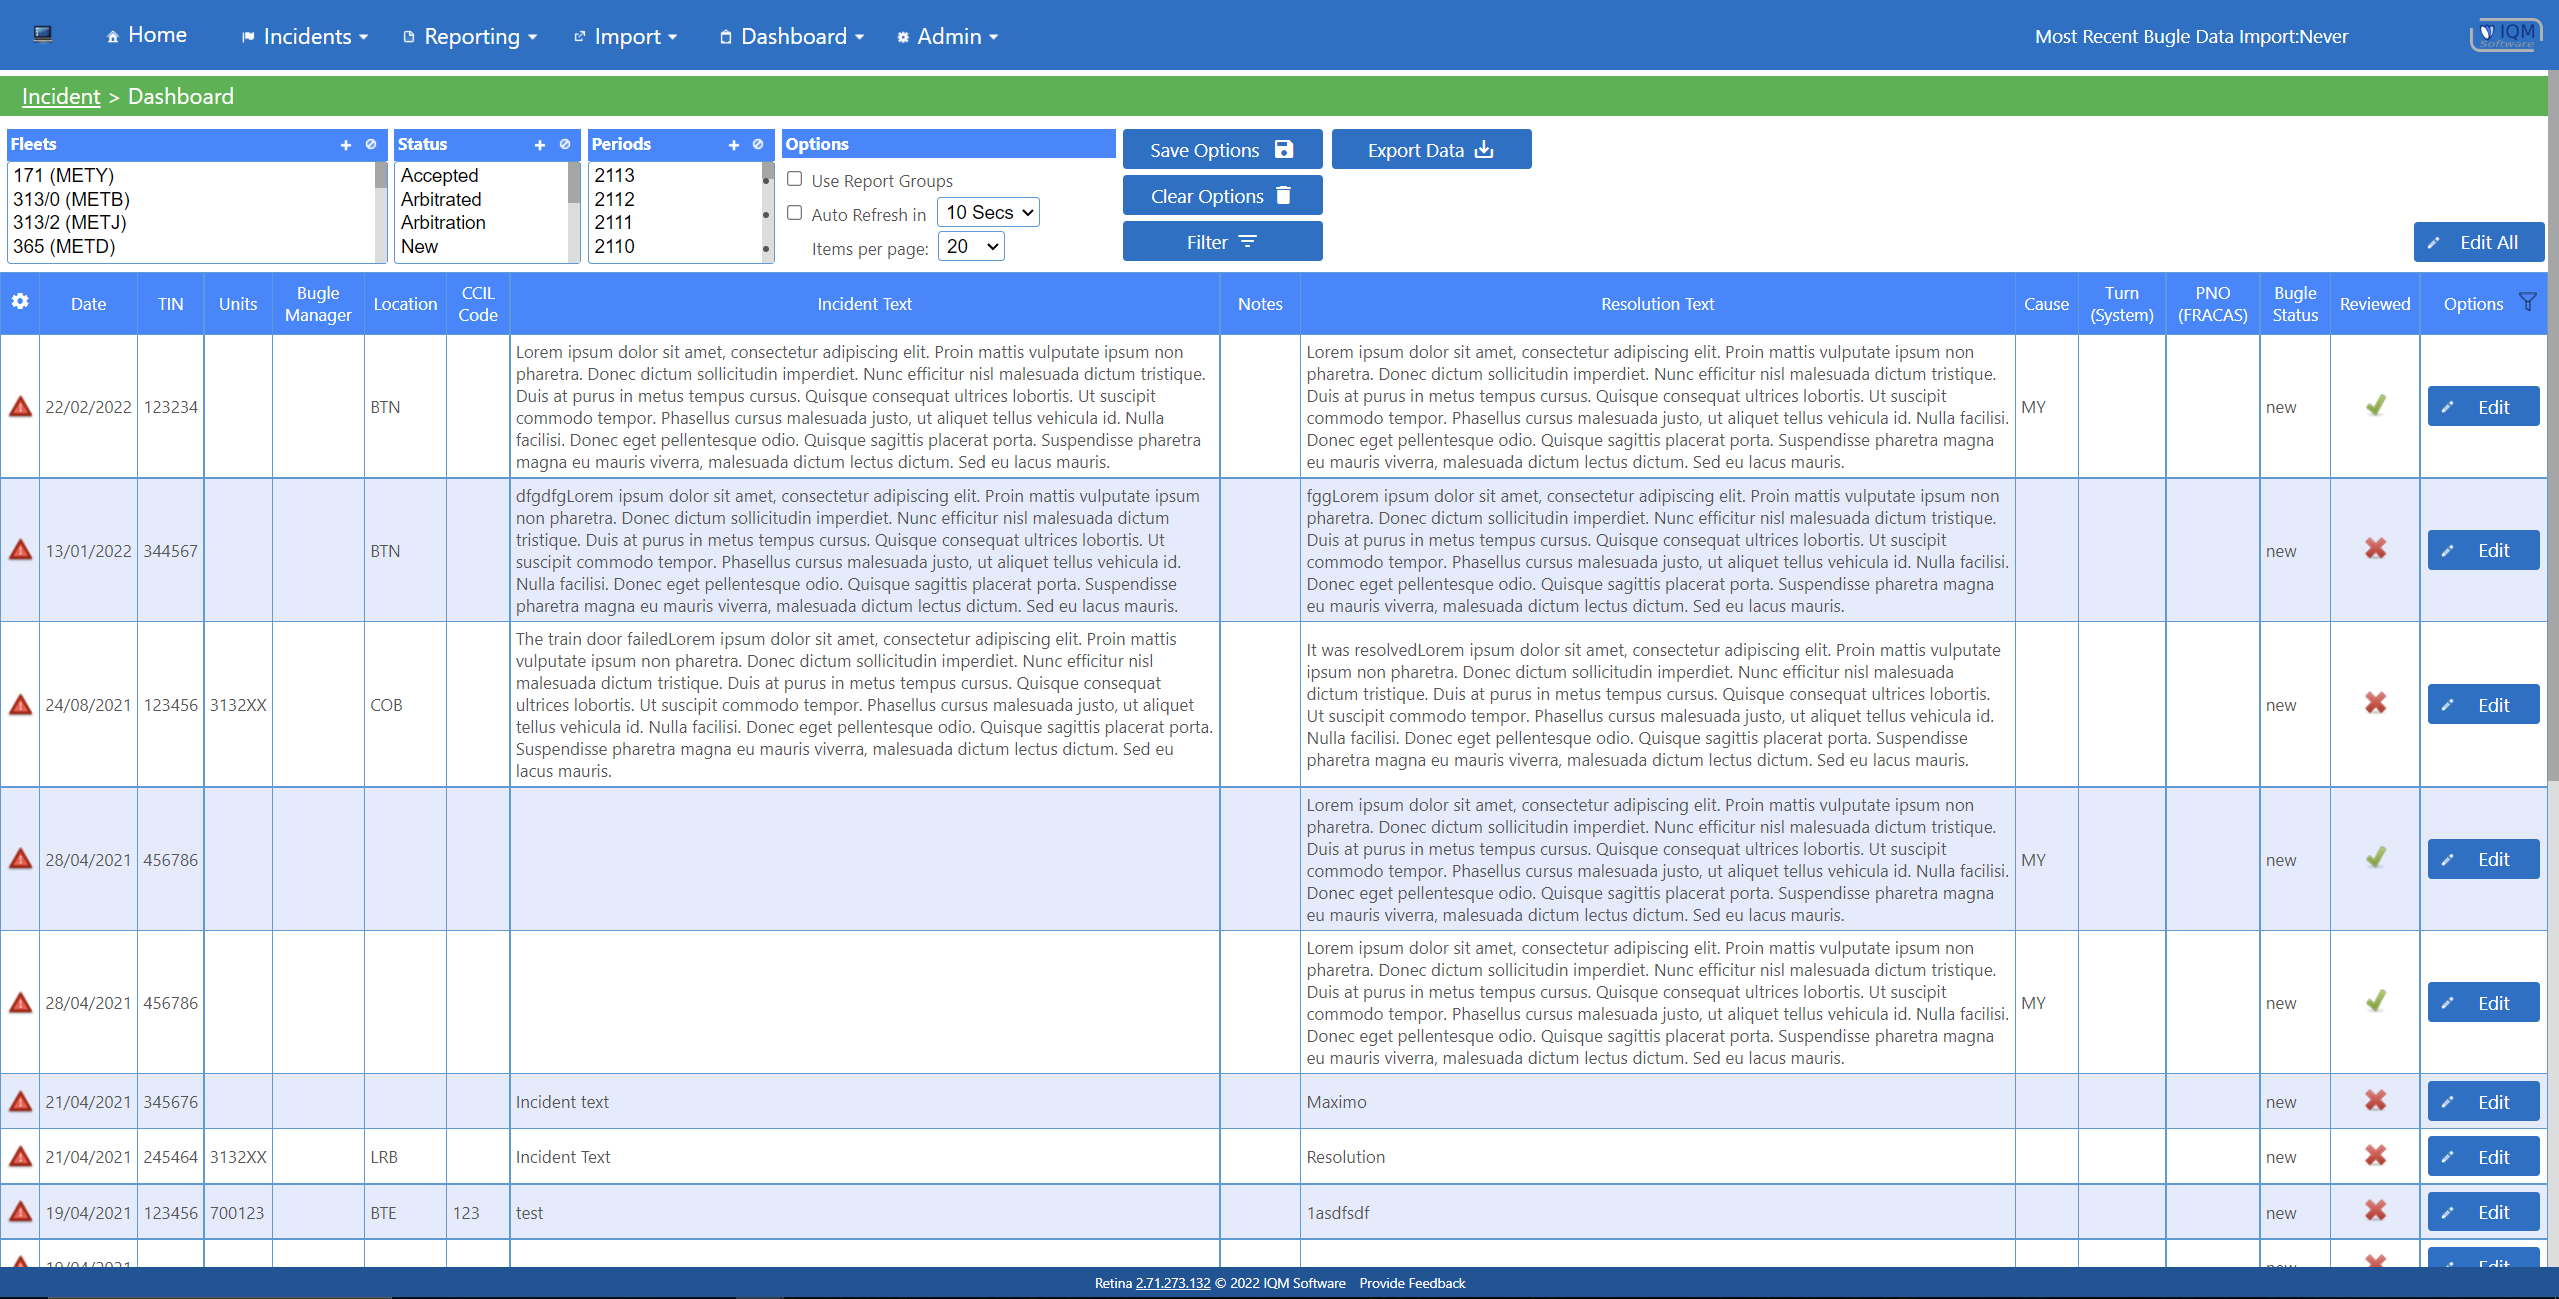Screen dimensions: 2559x1299
Task: Click the Incident breadcrumb link
Action: tap(61, 97)
